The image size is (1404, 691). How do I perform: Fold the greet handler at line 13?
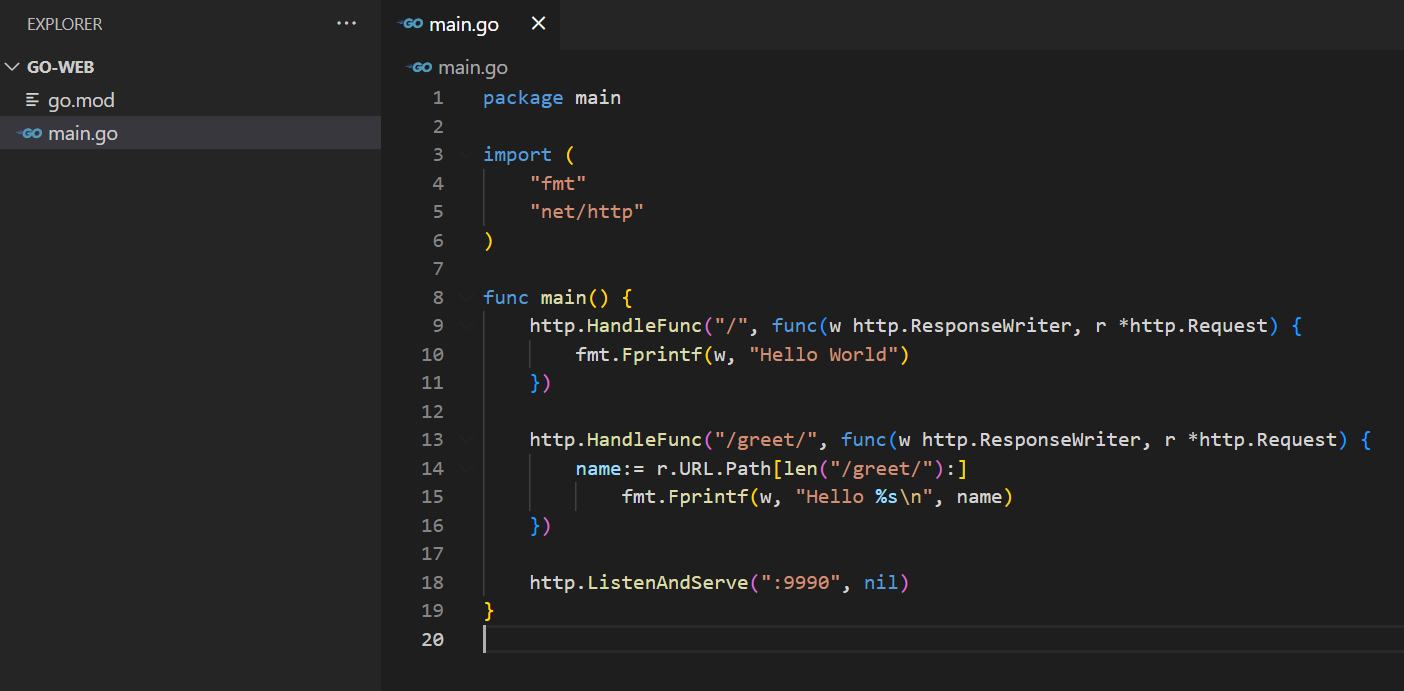[465, 440]
